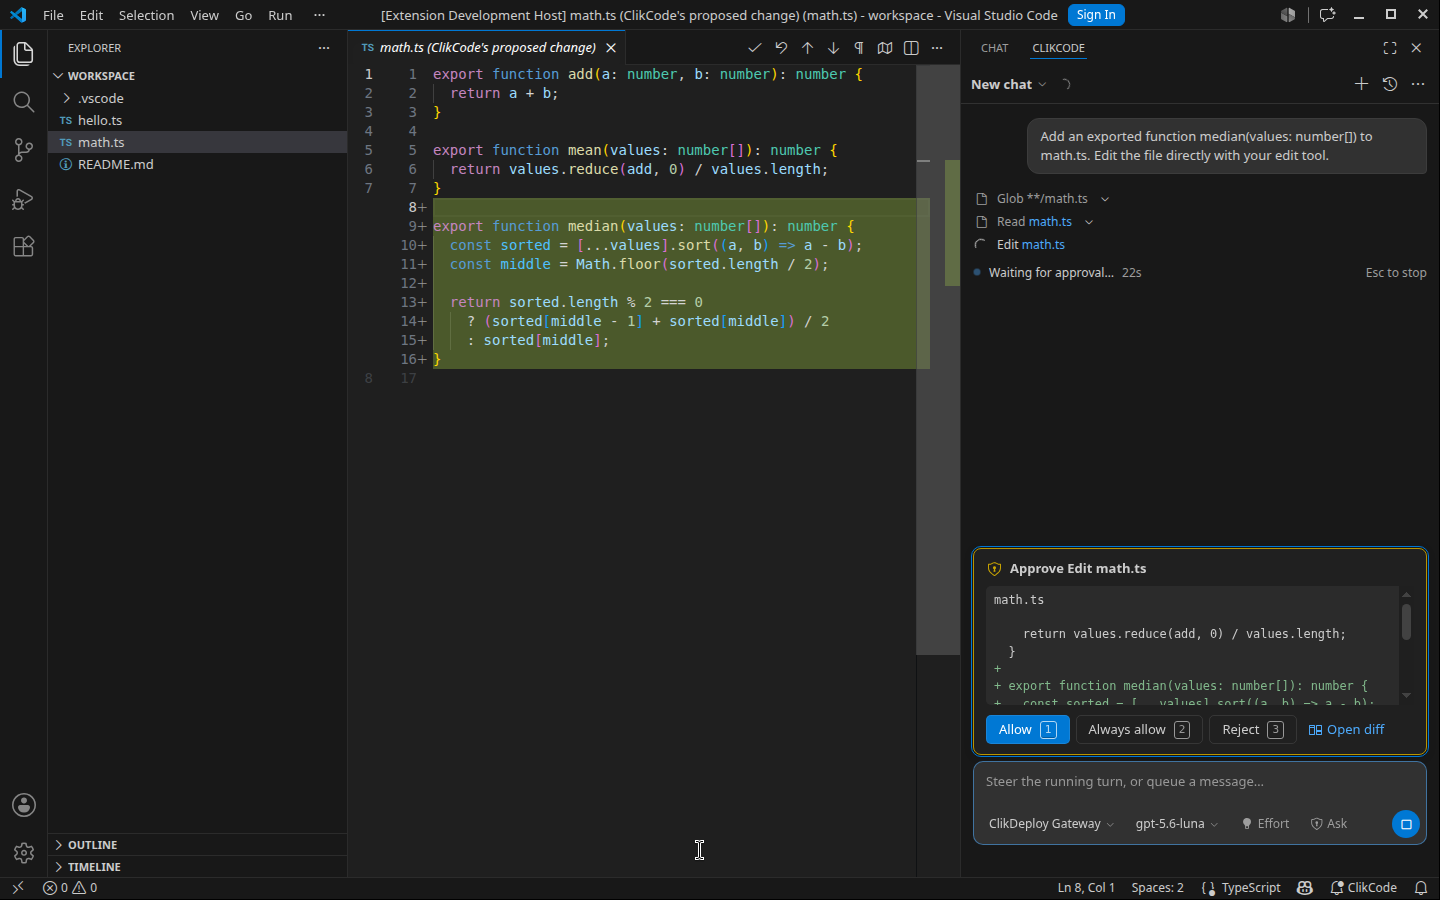The image size is (1440, 900).
Task: Open the gpt-5.6-luna model dropdown
Action: click(x=1177, y=824)
